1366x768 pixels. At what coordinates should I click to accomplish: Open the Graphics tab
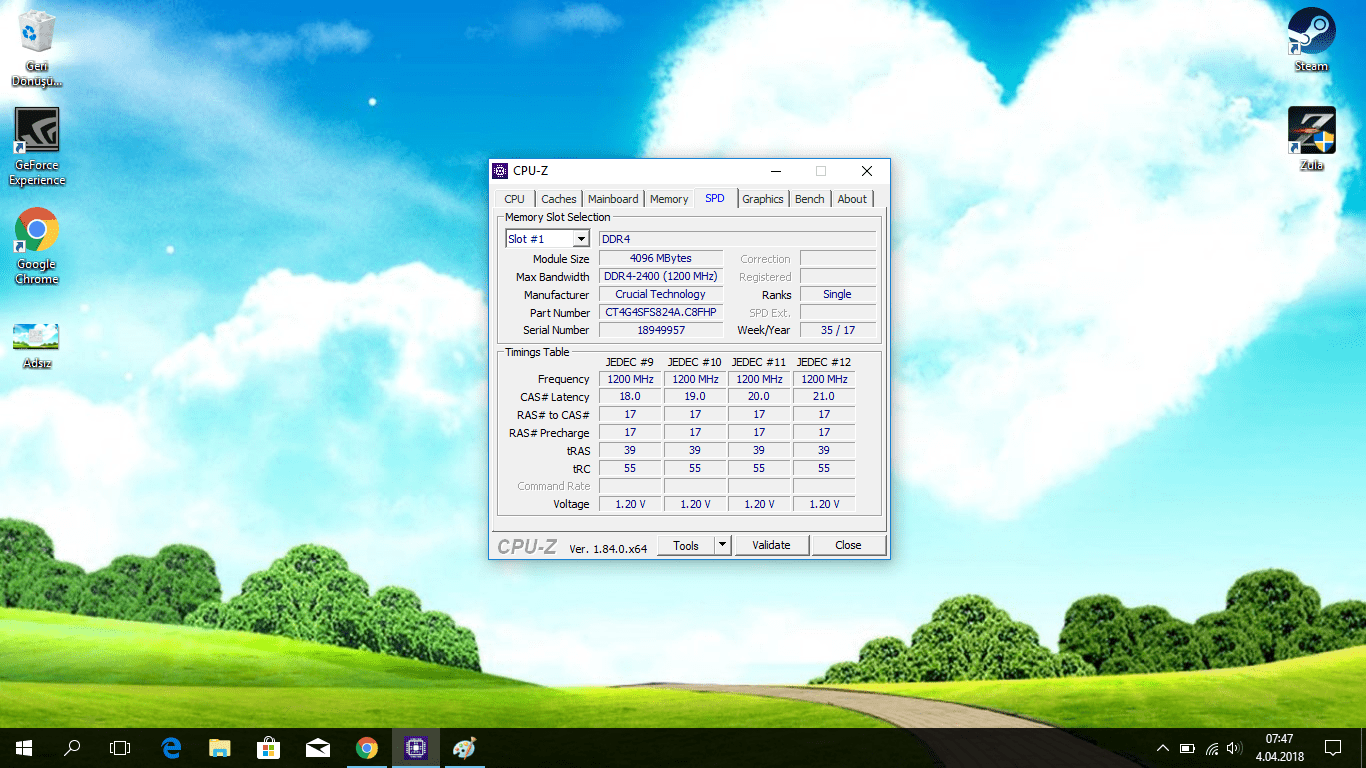pyautogui.click(x=762, y=199)
